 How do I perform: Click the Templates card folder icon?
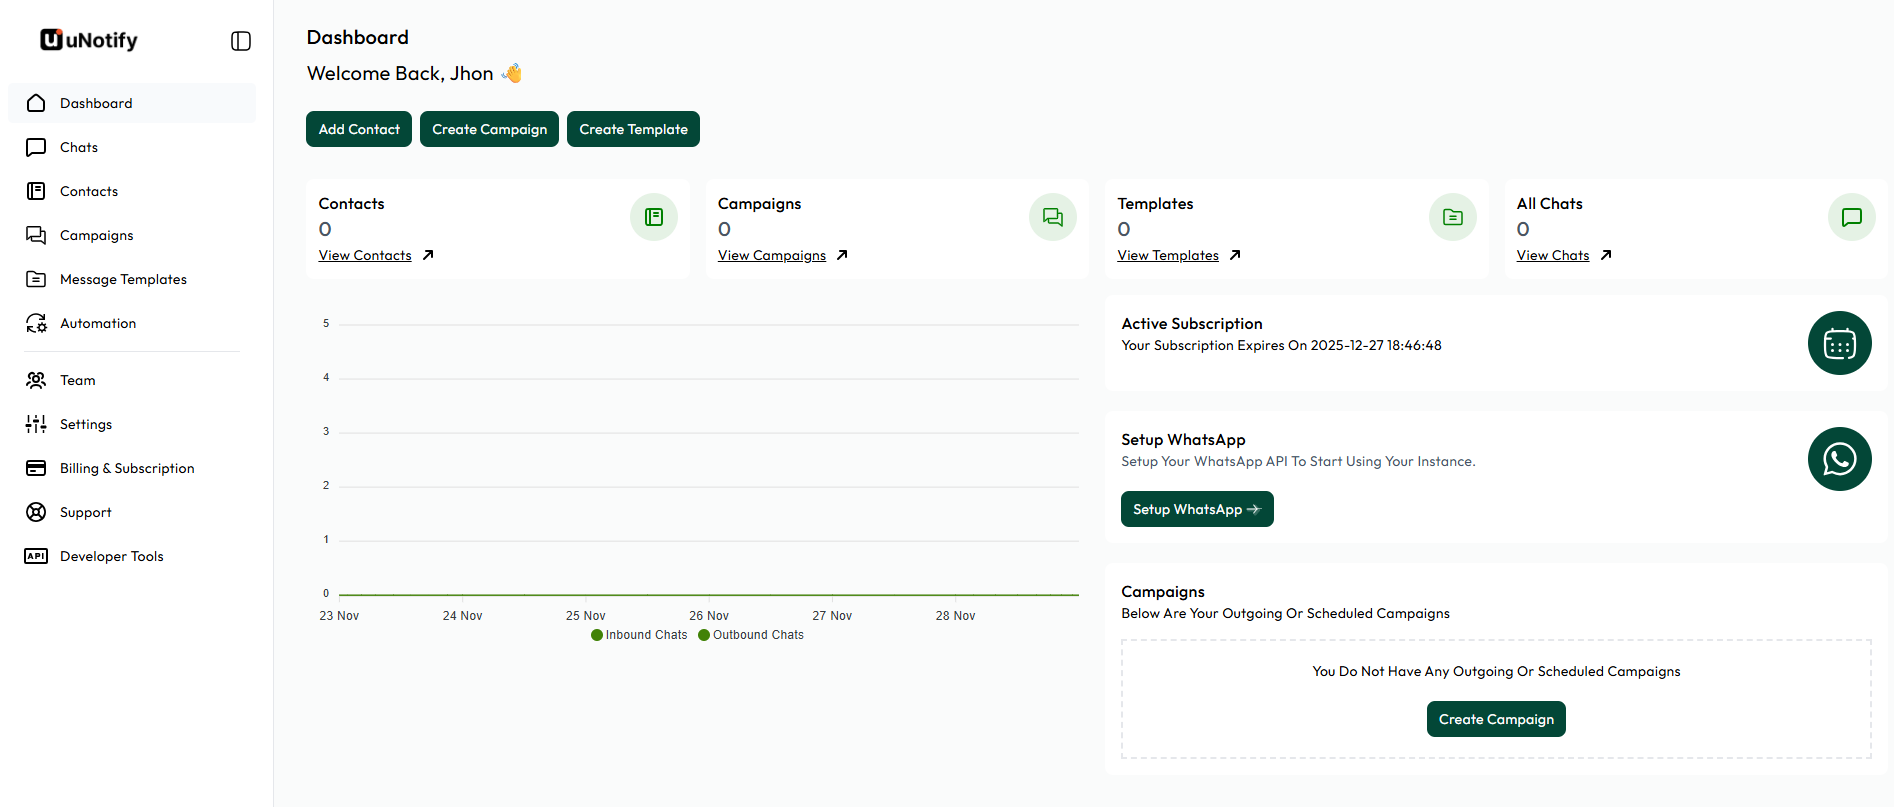click(1453, 217)
